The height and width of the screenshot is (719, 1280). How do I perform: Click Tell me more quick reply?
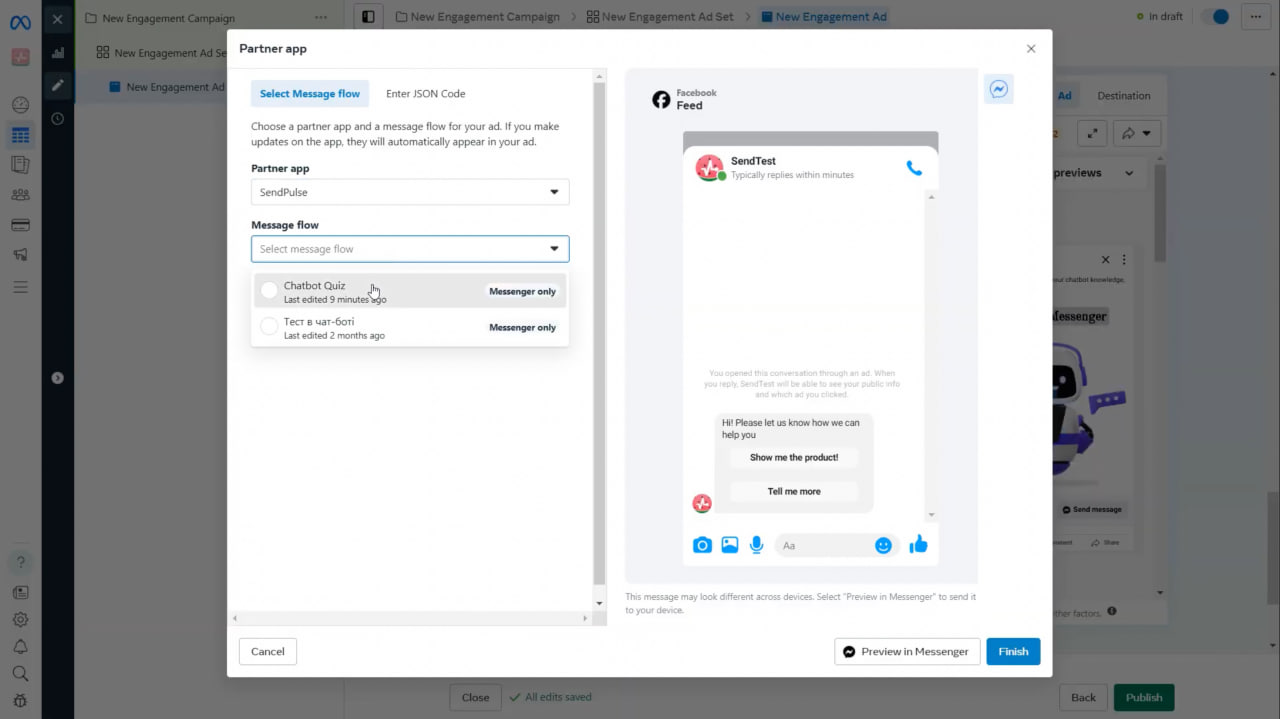794,491
